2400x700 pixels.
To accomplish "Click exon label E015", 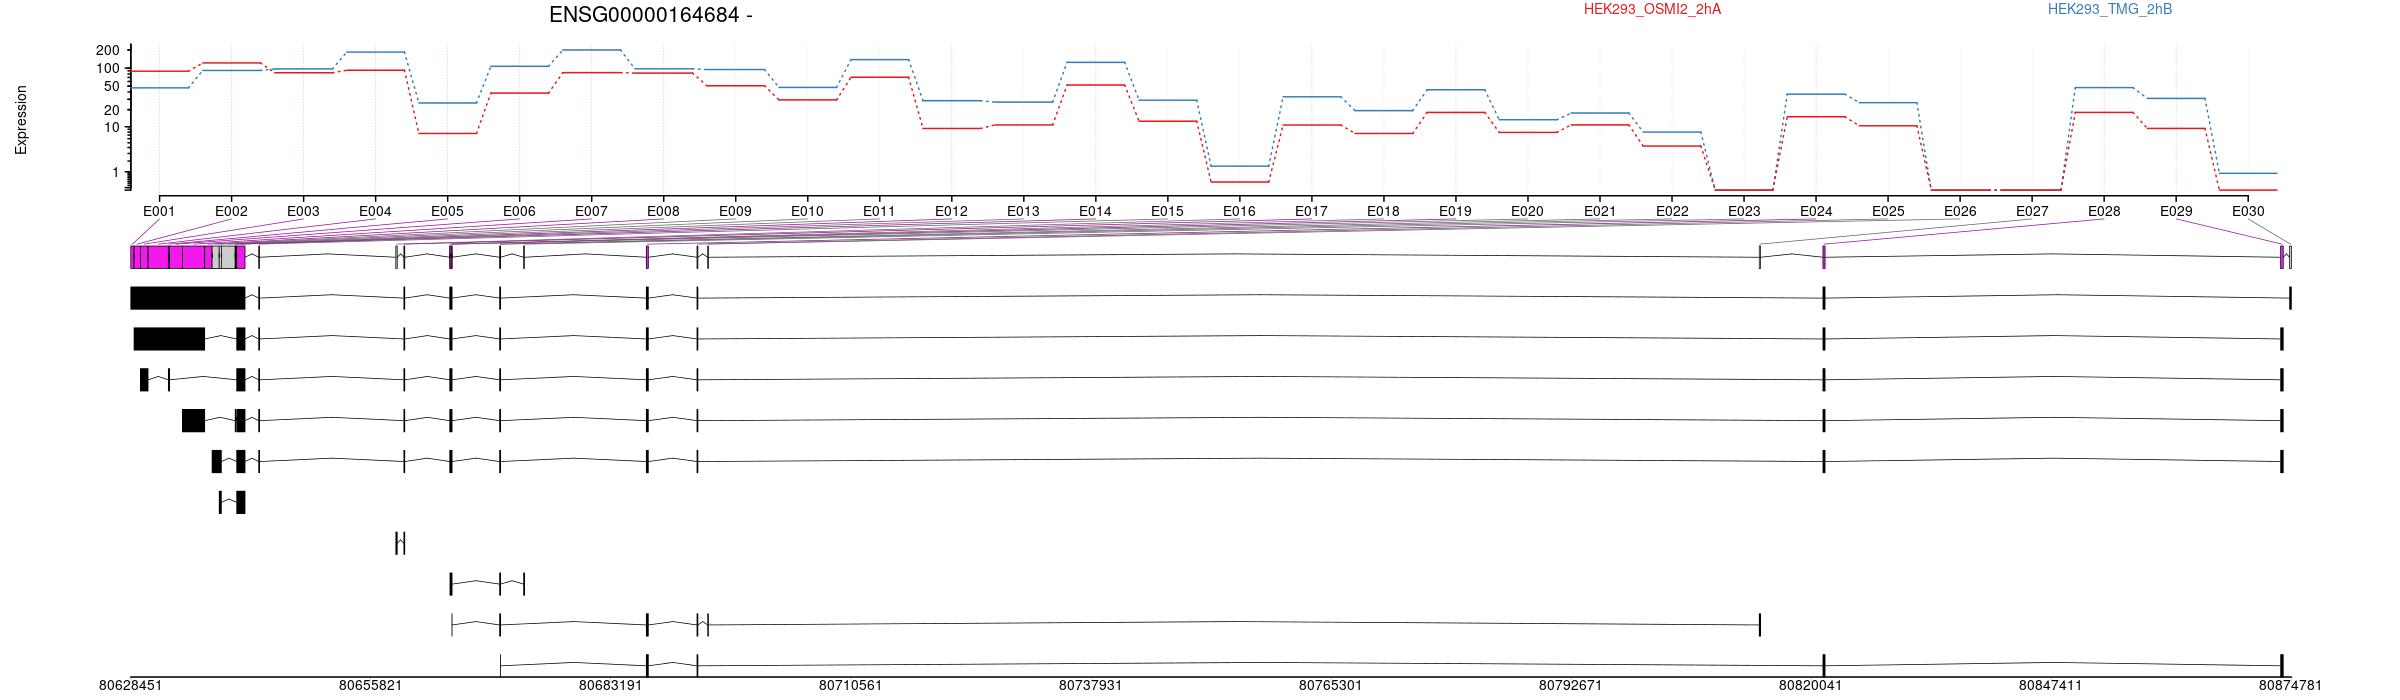I will click(1167, 211).
